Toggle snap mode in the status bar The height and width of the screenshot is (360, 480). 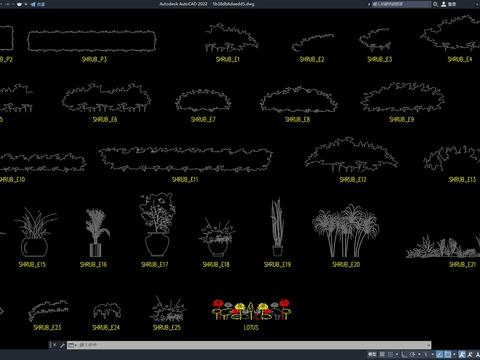click(x=390, y=354)
